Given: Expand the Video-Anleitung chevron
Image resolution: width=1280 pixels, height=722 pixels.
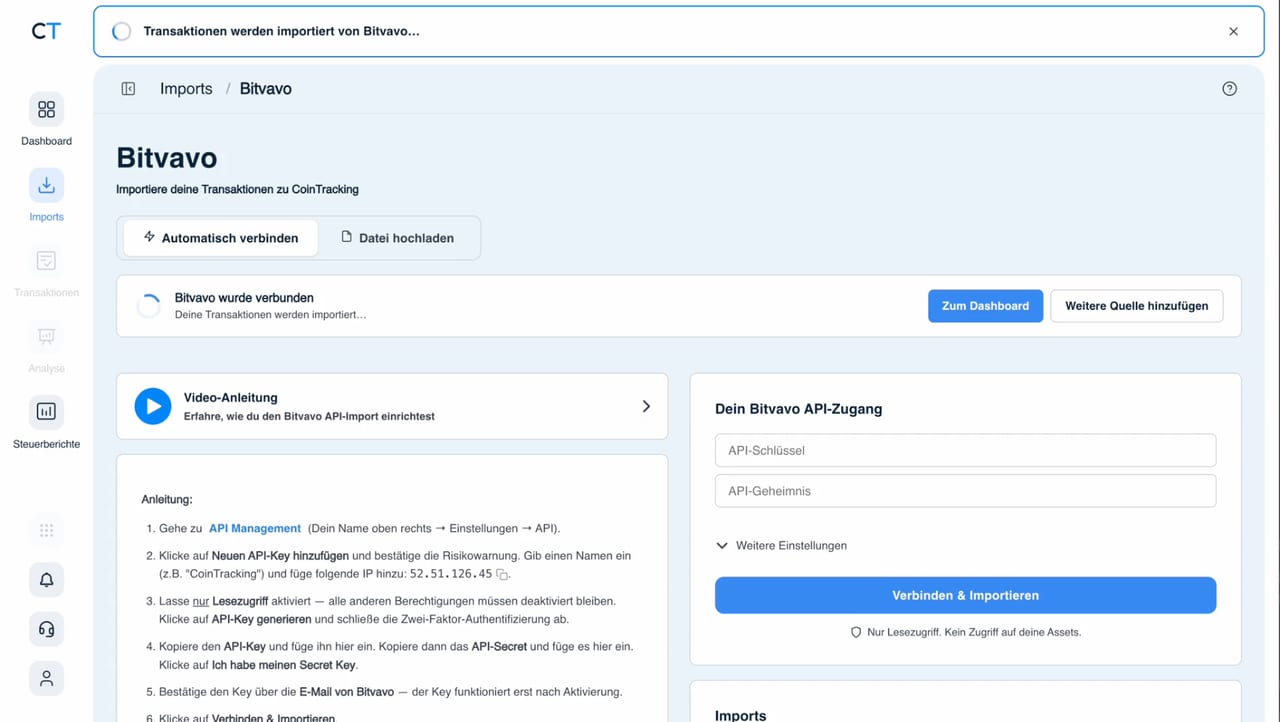Looking at the screenshot, I should pos(646,406).
